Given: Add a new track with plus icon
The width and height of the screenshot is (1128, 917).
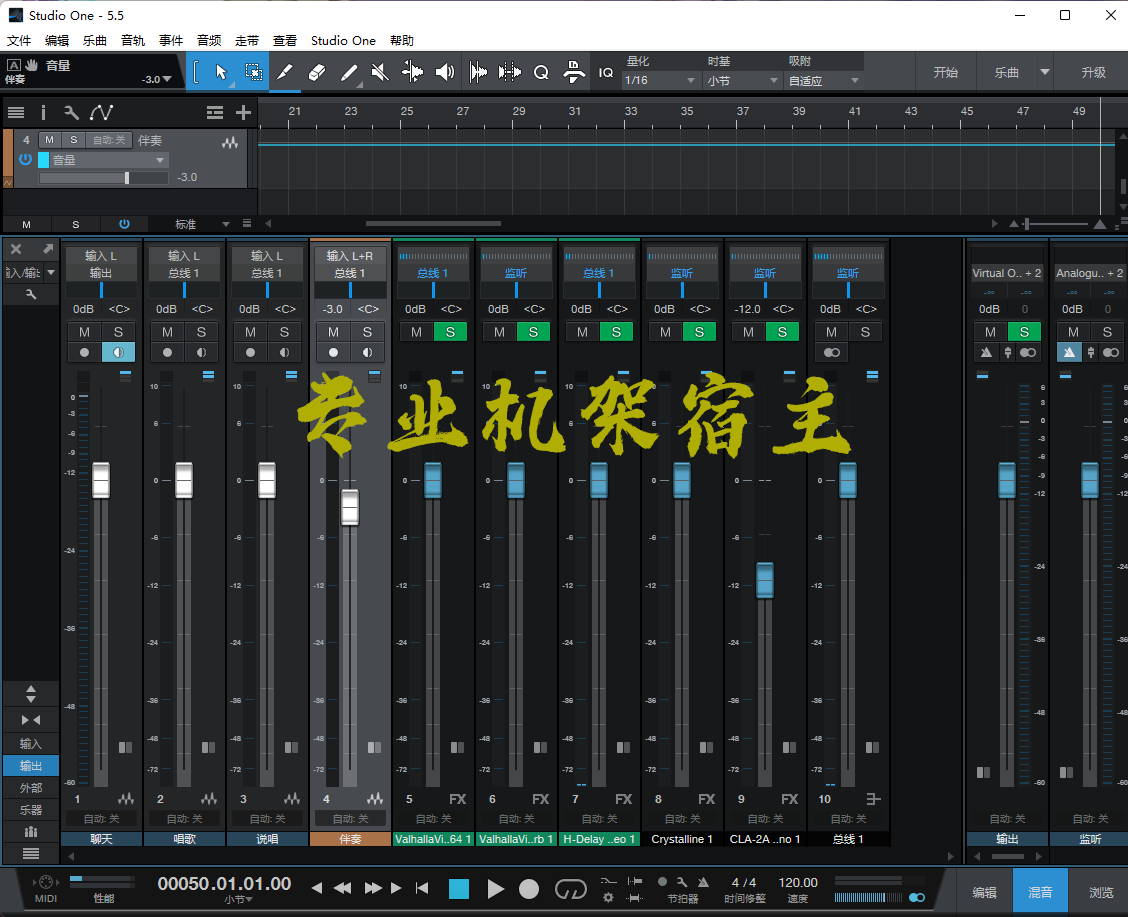Looking at the screenshot, I should click(x=243, y=112).
